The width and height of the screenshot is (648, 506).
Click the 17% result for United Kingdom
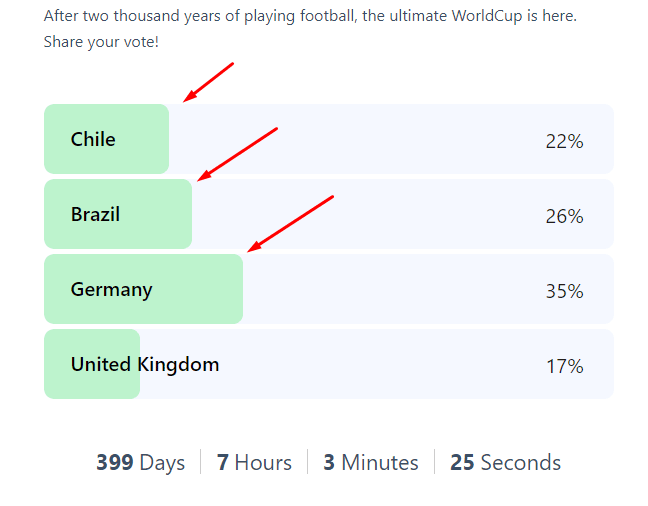(x=565, y=366)
